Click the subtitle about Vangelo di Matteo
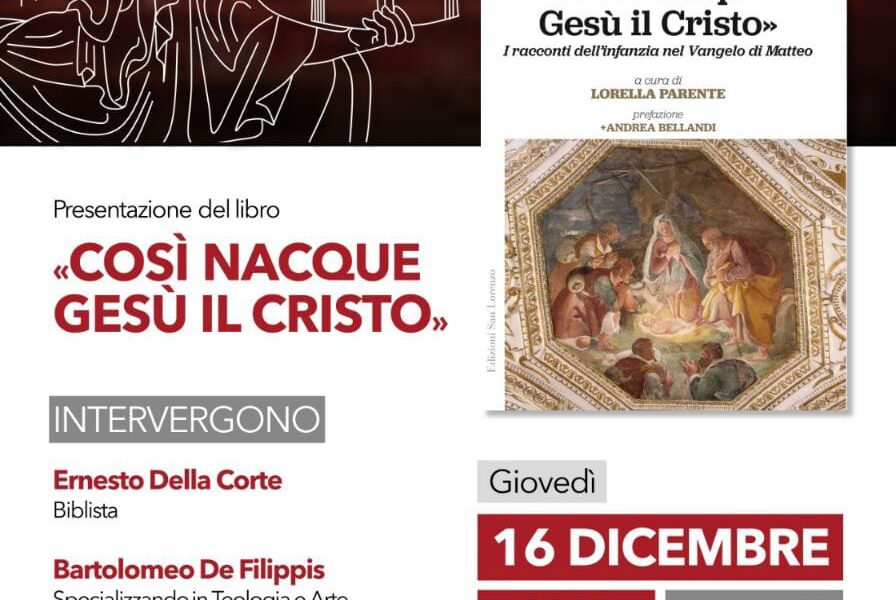The width and height of the screenshot is (896, 600). pyautogui.click(x=658, y=51)
